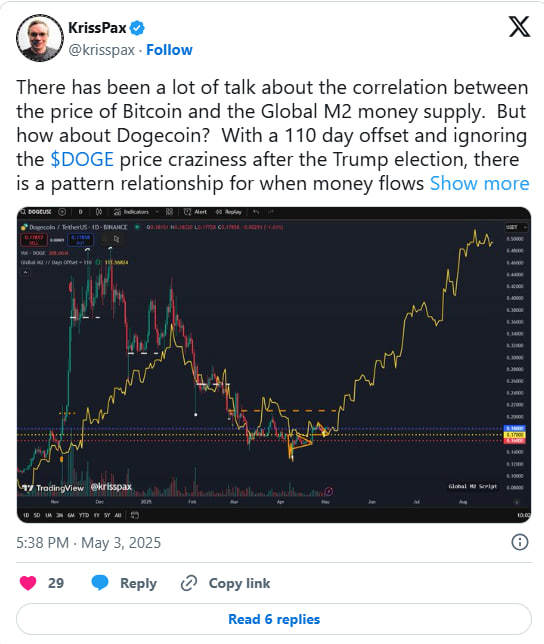Click the X logo icon
Image resolution: width=544 pixels, height=644 pixels.
519,27
